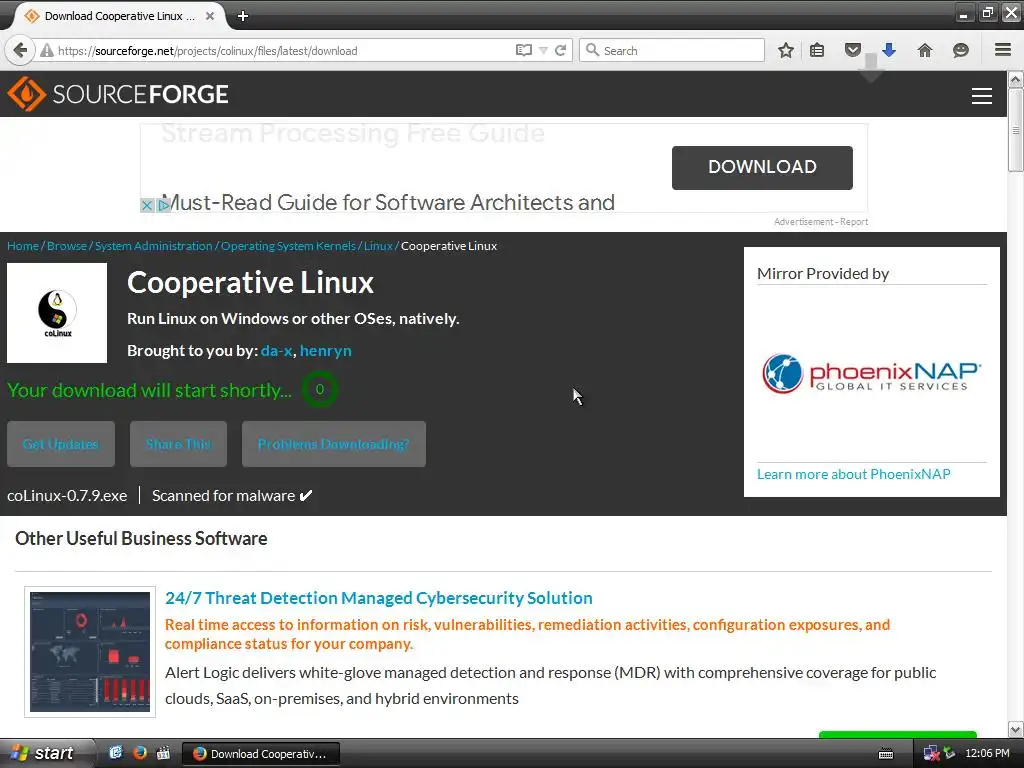Click the Share This button

[178, 444]
